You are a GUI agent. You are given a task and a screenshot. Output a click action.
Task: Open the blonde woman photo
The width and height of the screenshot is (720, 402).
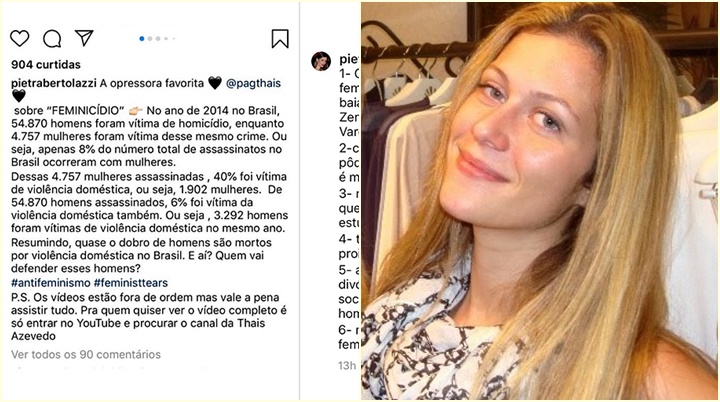540,201
